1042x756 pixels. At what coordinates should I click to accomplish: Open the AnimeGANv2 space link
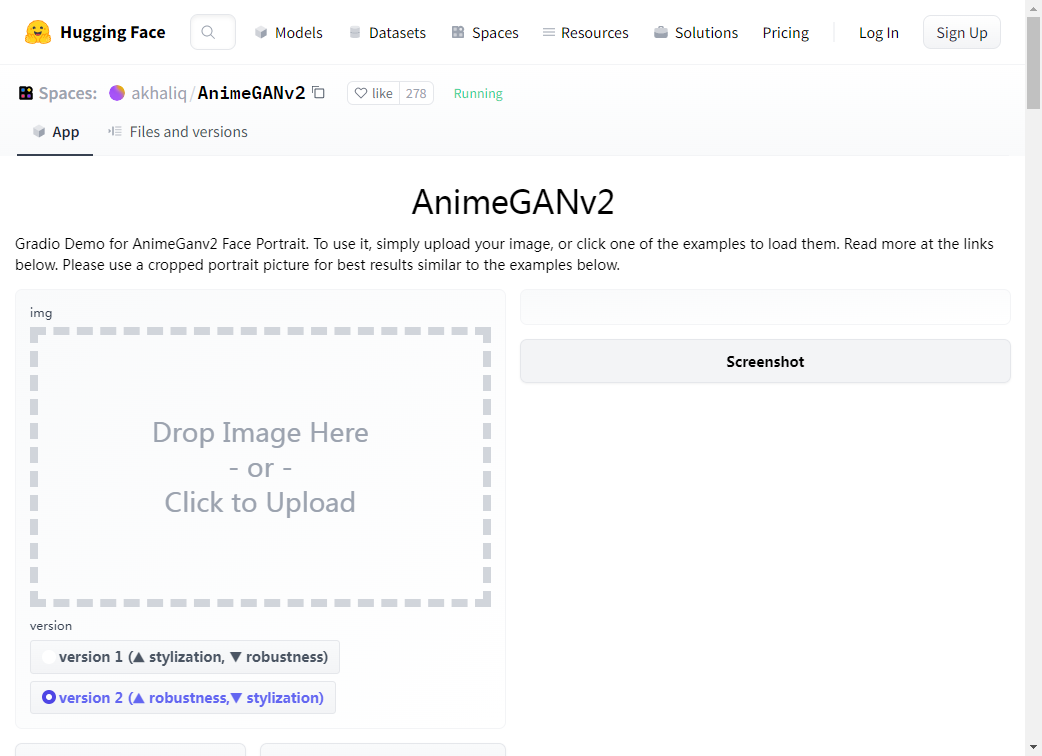coord(251,93)
